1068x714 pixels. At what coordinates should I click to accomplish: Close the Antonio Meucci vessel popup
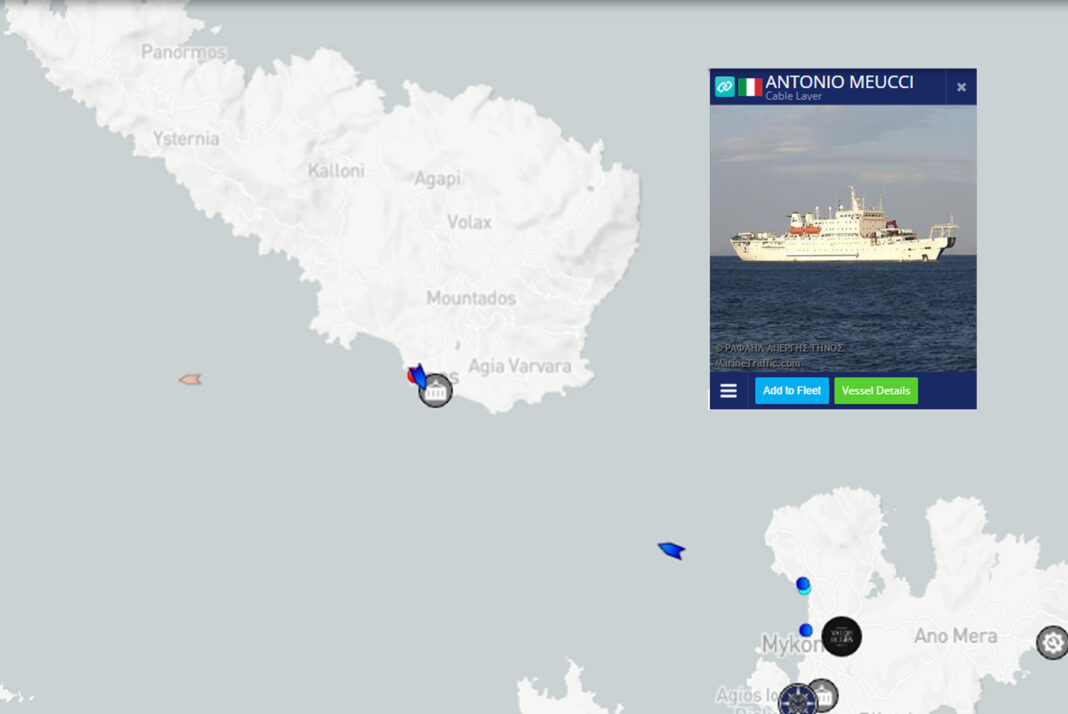pos(961,87)
